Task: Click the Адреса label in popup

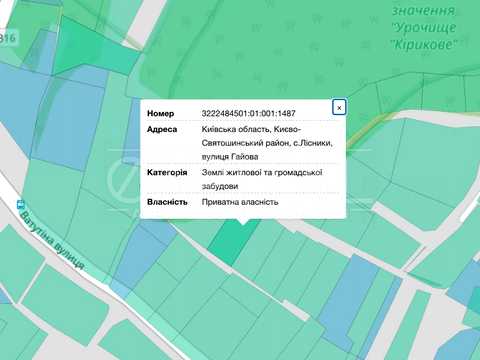Action: pos(162,129)
